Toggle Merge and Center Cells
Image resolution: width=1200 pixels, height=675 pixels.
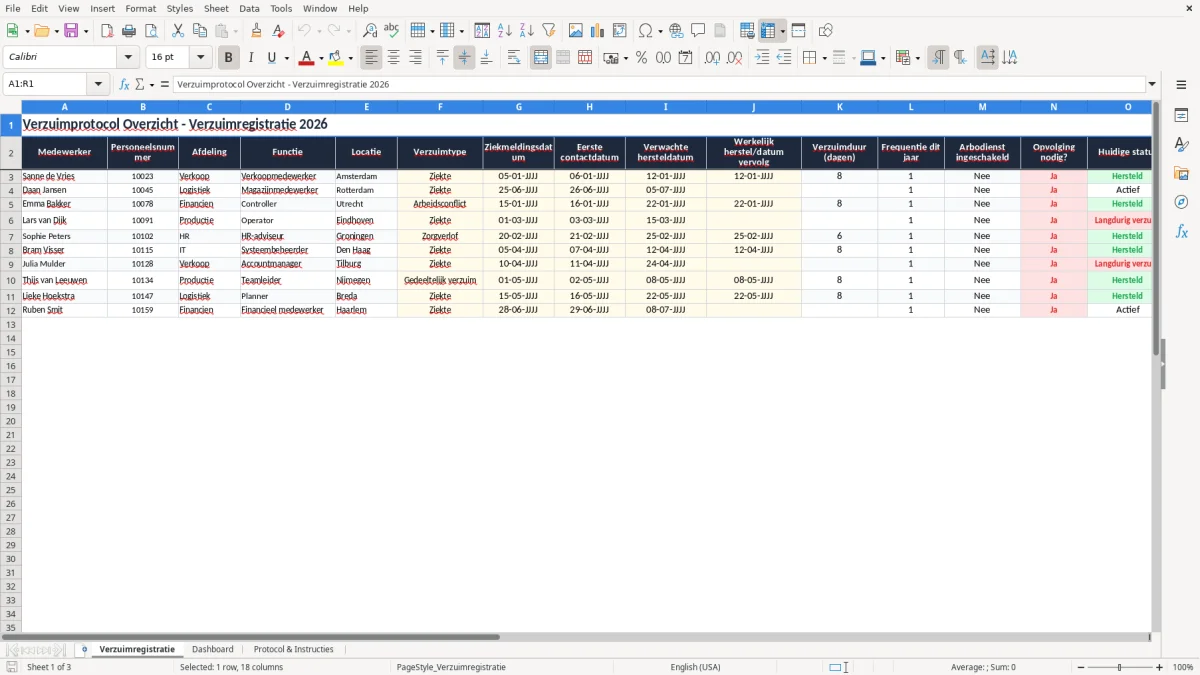541,58
